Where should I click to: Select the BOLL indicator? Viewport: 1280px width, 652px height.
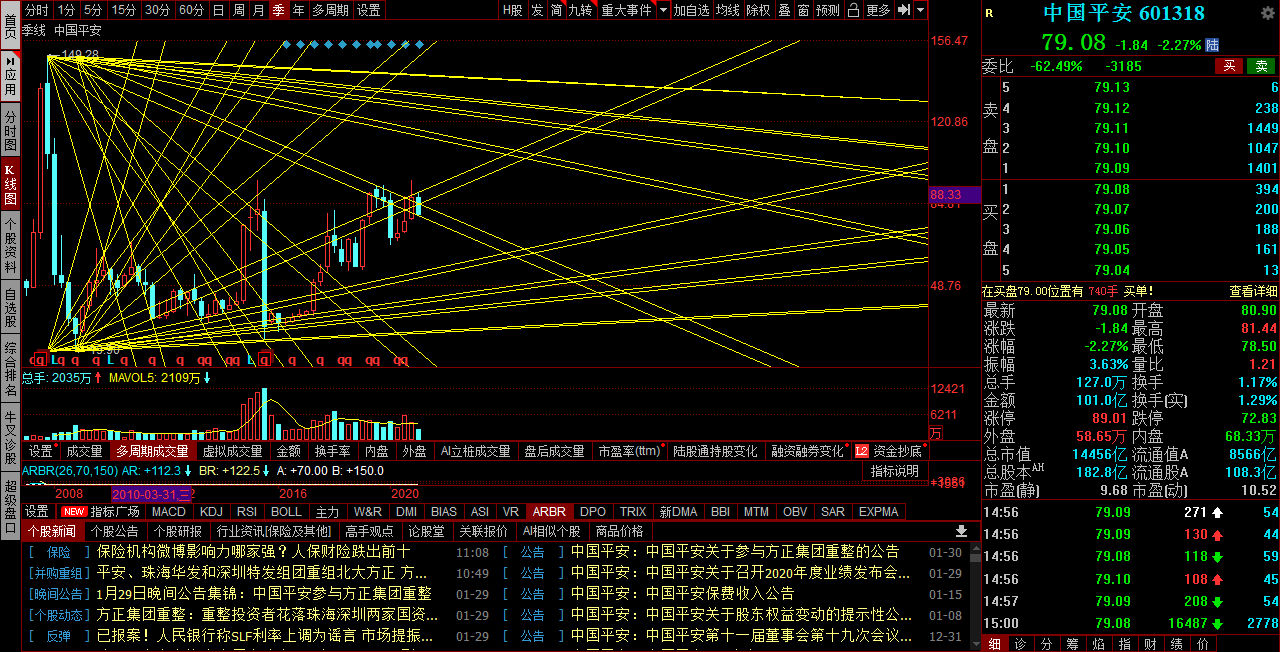(x=286, y=512)
